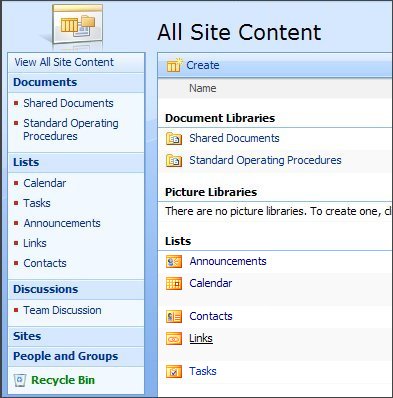This screenshot has width=393, height=398.
Task: Open Standard Operating Procedures in main list
Action: 265,160
